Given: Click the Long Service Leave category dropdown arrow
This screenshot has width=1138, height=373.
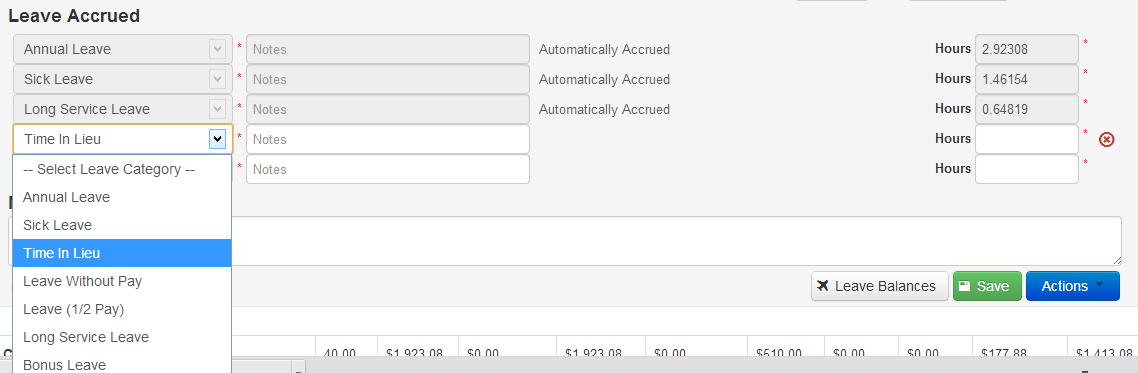Looking at the screenshot, I should point(217,109).
